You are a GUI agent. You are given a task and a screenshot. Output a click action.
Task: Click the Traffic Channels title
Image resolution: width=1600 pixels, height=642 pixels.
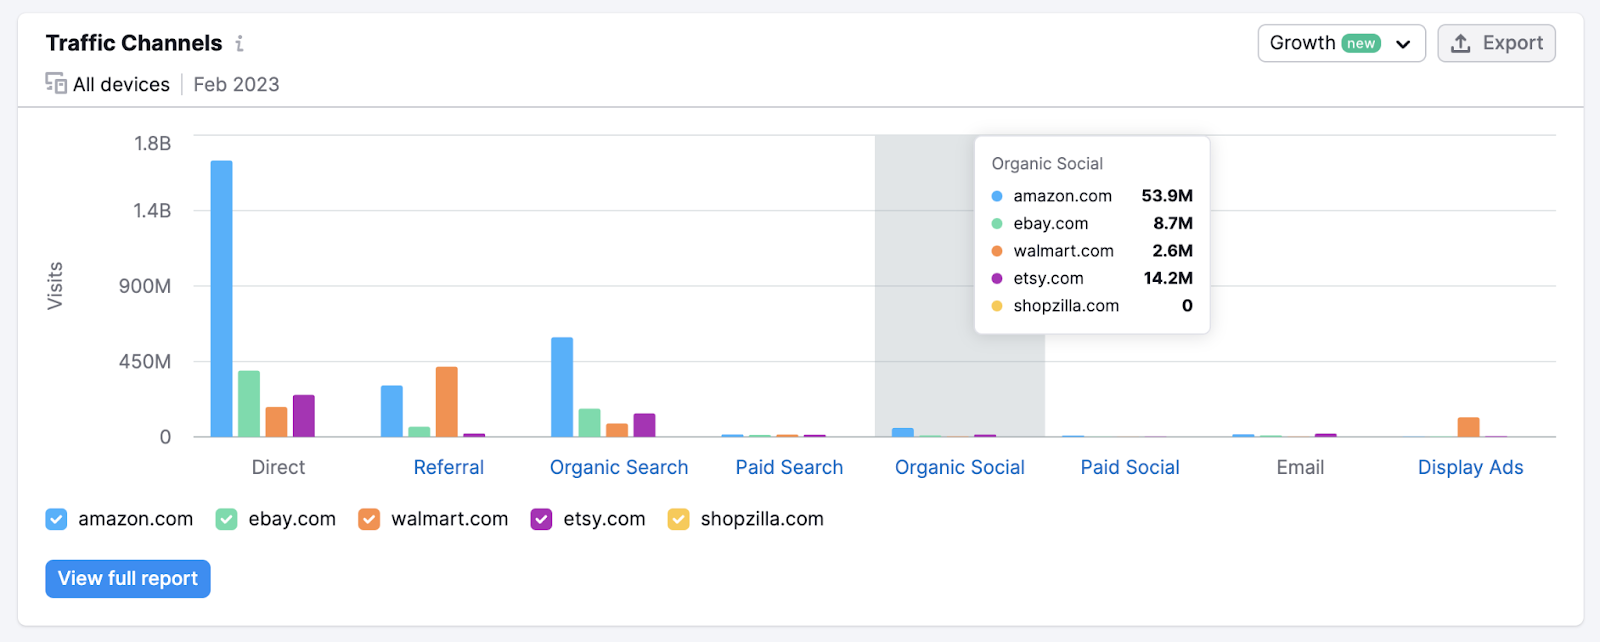[x=134, y=43]
